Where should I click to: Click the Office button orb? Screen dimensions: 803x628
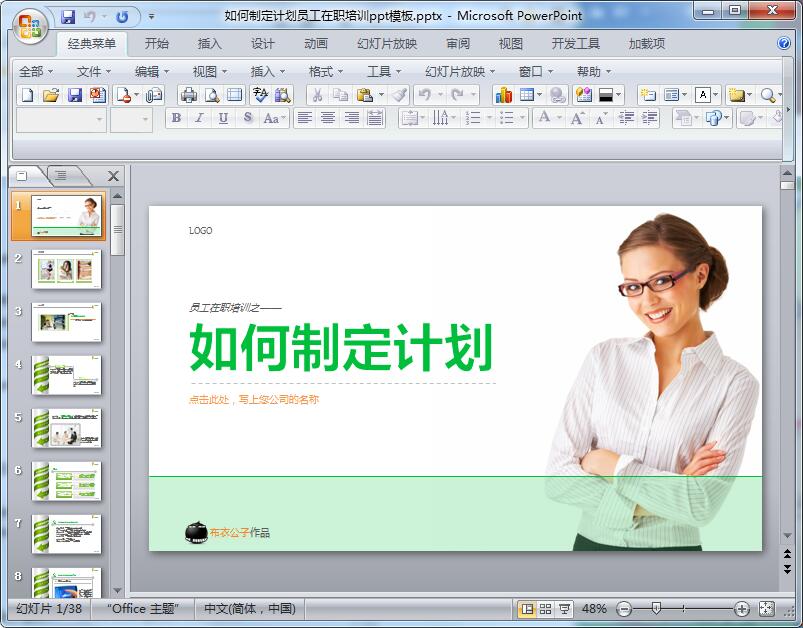click(x=30, y=26)
